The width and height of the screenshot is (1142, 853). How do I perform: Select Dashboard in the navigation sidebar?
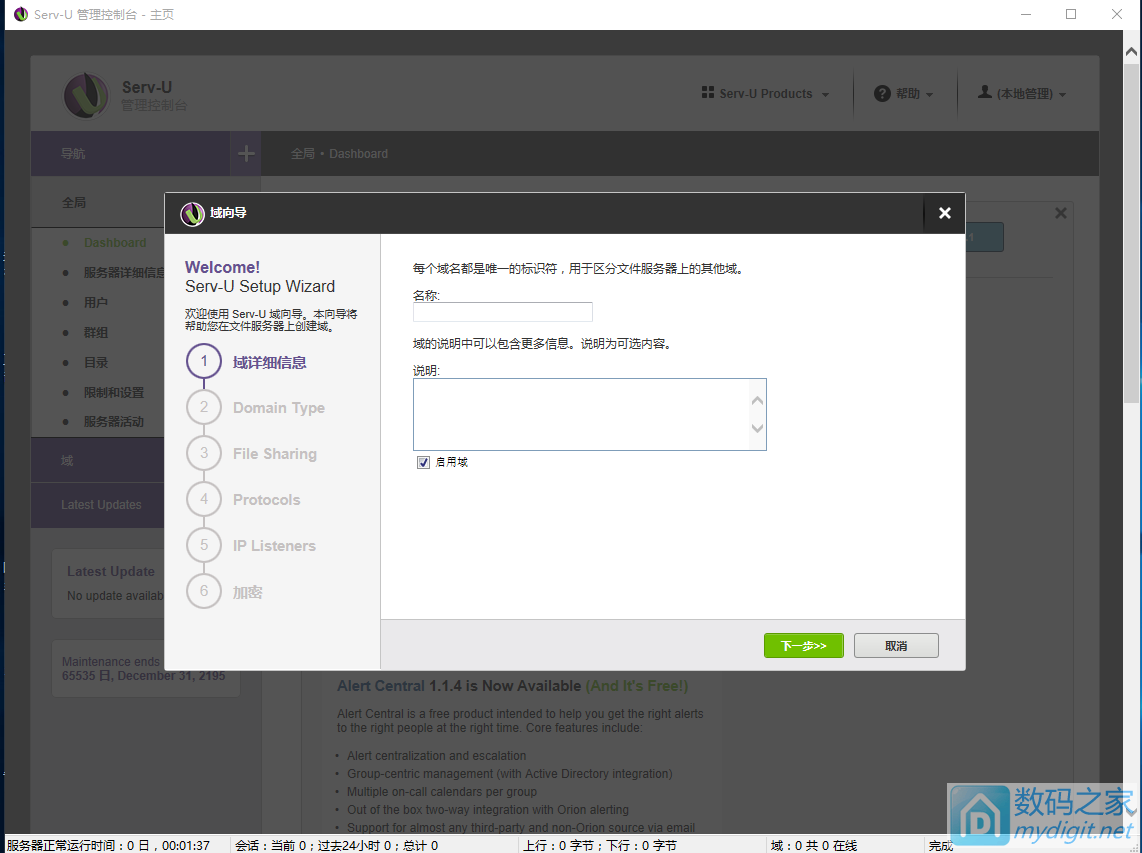(x=115, y=243)
